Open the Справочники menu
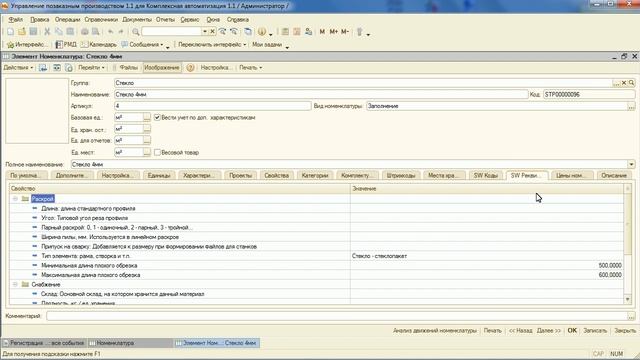The image size is (640, 360). [x=101, y=20]
